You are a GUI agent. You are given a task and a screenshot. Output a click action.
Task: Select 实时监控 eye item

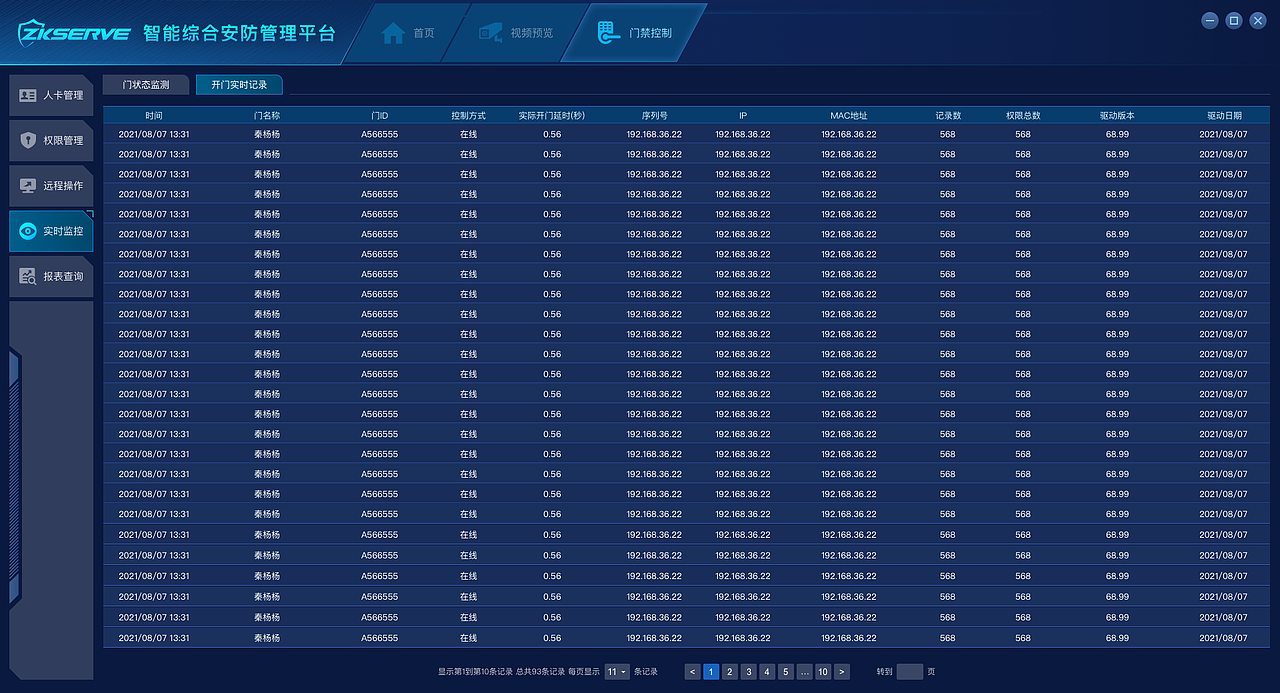[51, 231]
